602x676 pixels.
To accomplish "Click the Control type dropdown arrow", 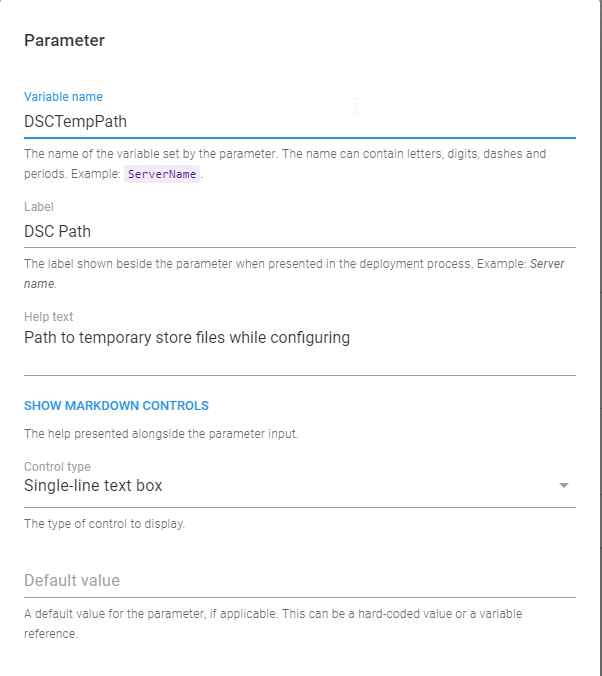I will click(563, 486).
